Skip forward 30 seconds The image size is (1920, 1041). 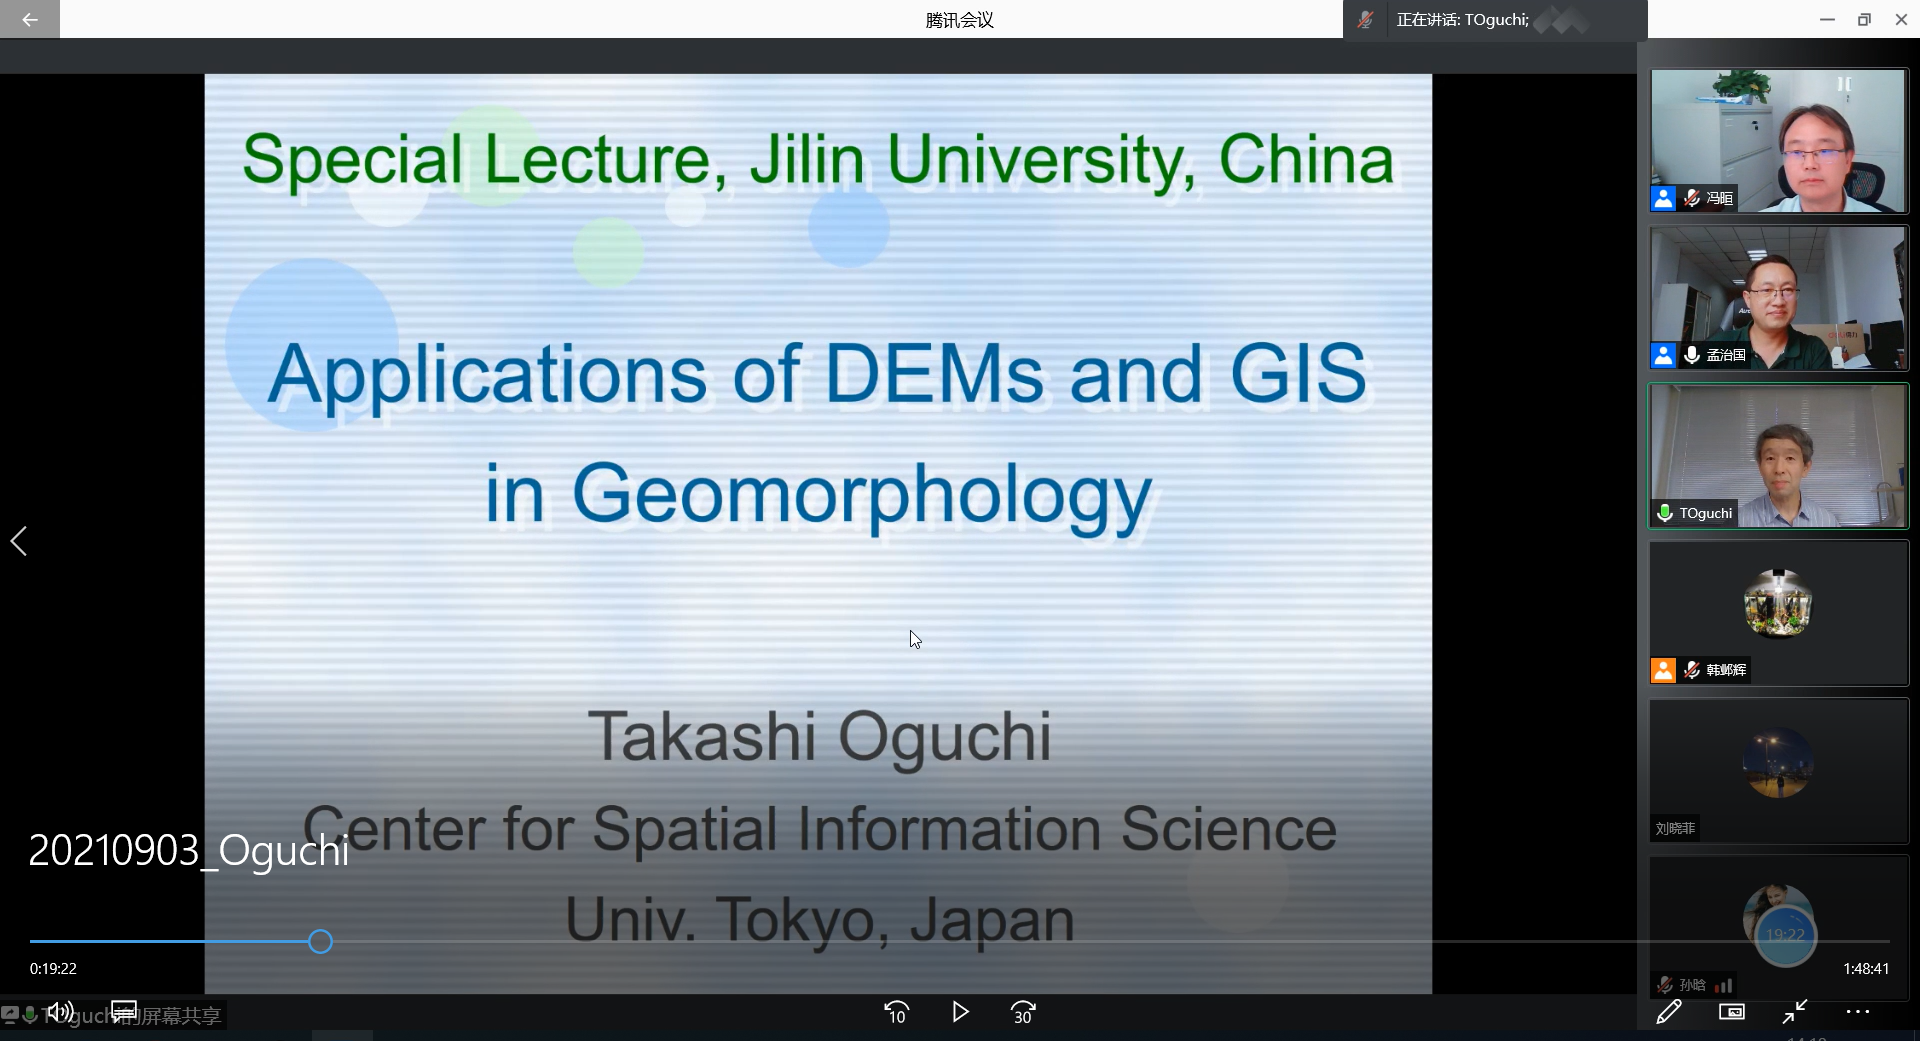point(1023,1012)
